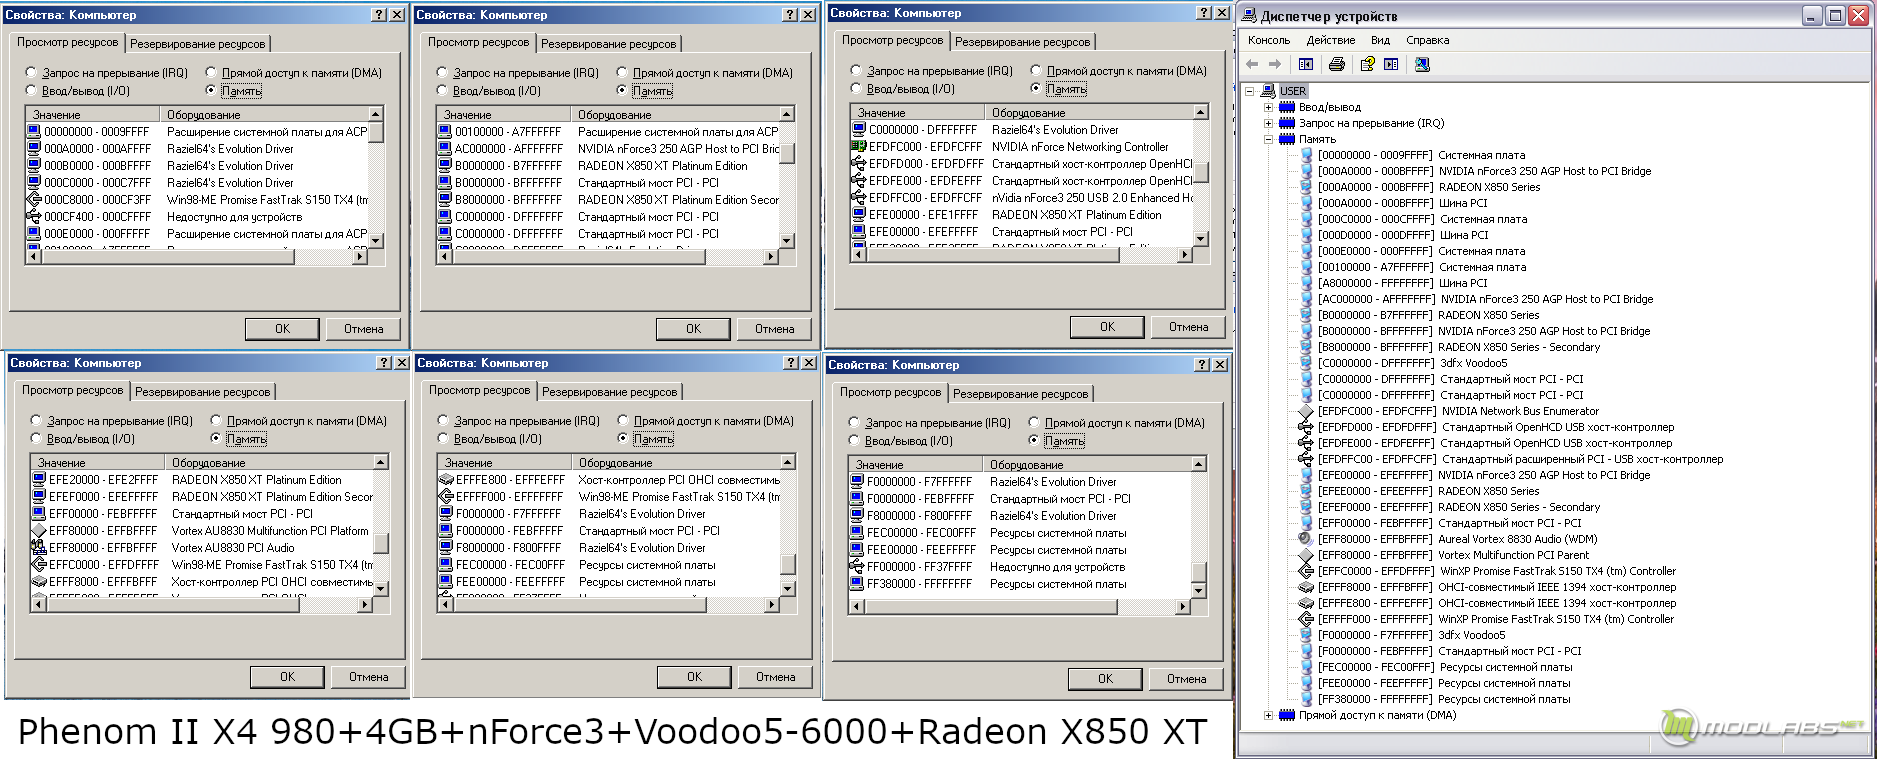Click the Print icon in Device Manager

point(1337,64)
